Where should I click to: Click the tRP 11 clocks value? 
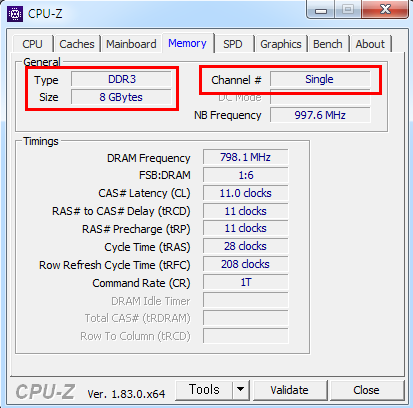click(x=246, y=228)
